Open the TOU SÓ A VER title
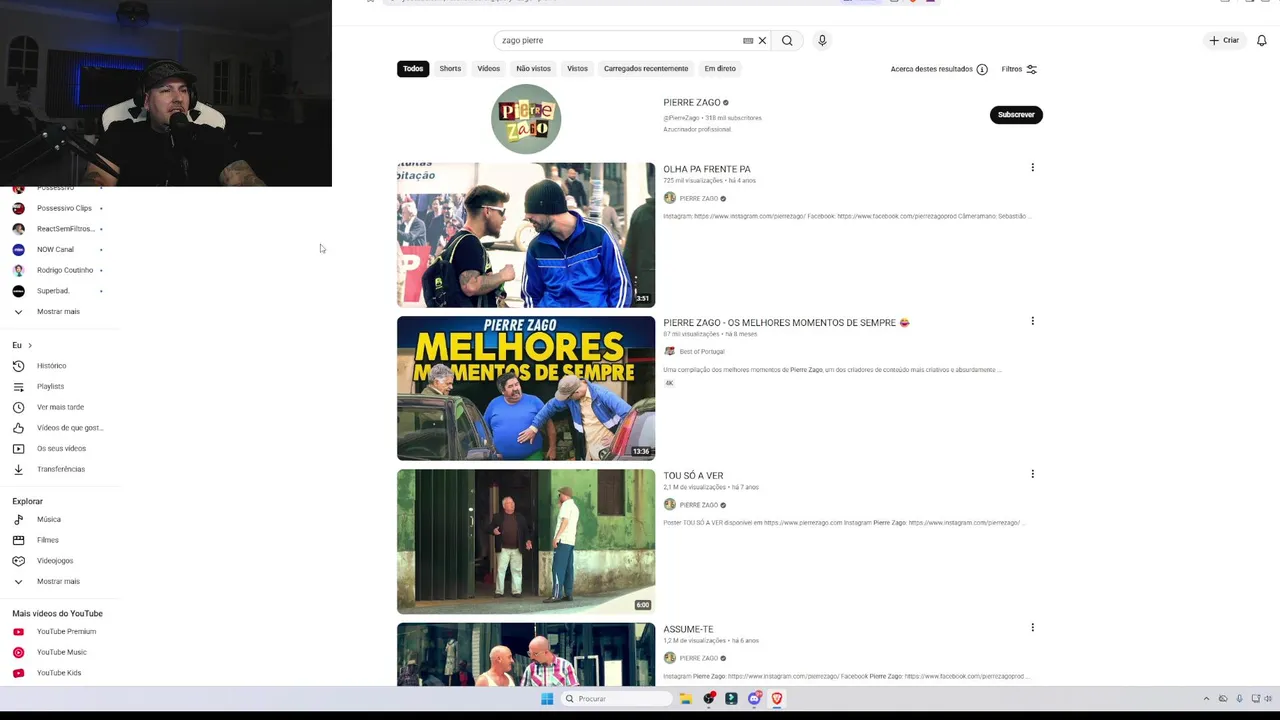Screen dimensions: 1280x720 pos(693,476)
